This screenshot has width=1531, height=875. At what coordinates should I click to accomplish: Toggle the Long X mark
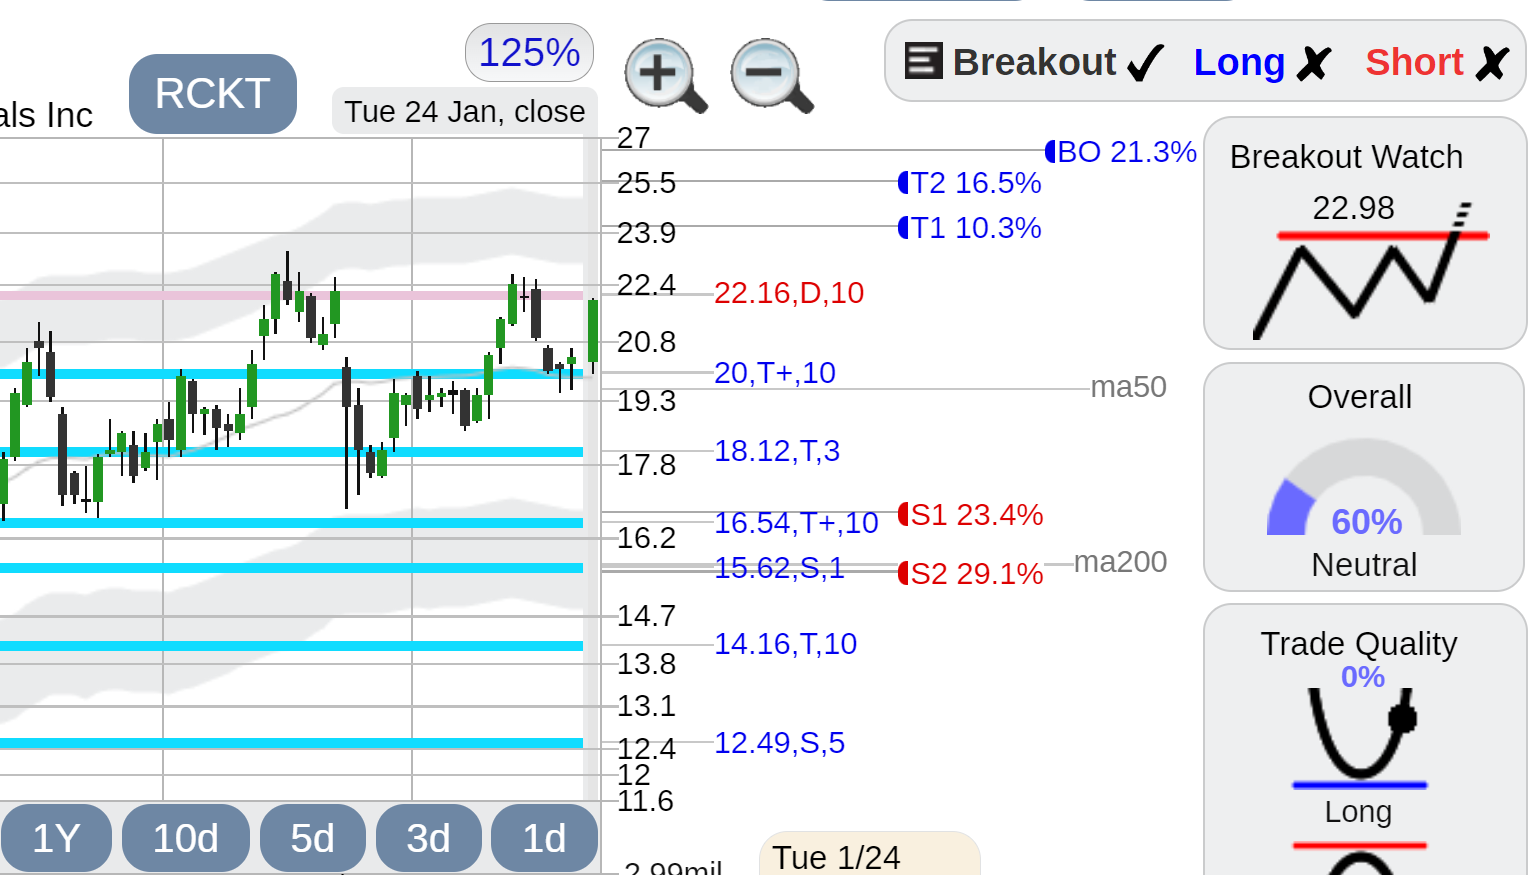click(x=1313, y=63)
